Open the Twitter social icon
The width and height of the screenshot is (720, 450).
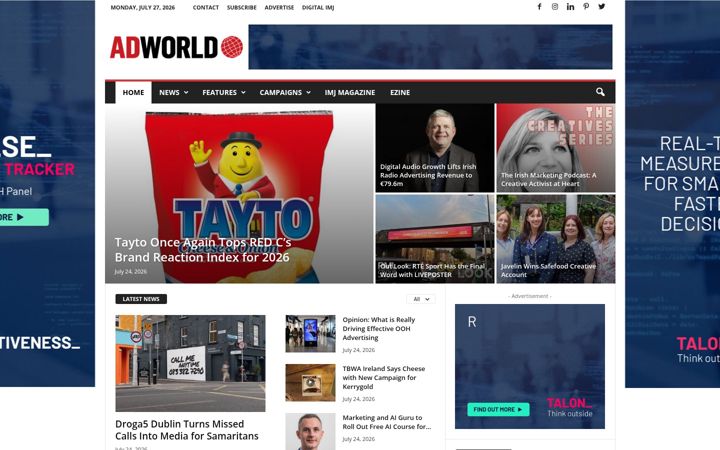point(602,6)
